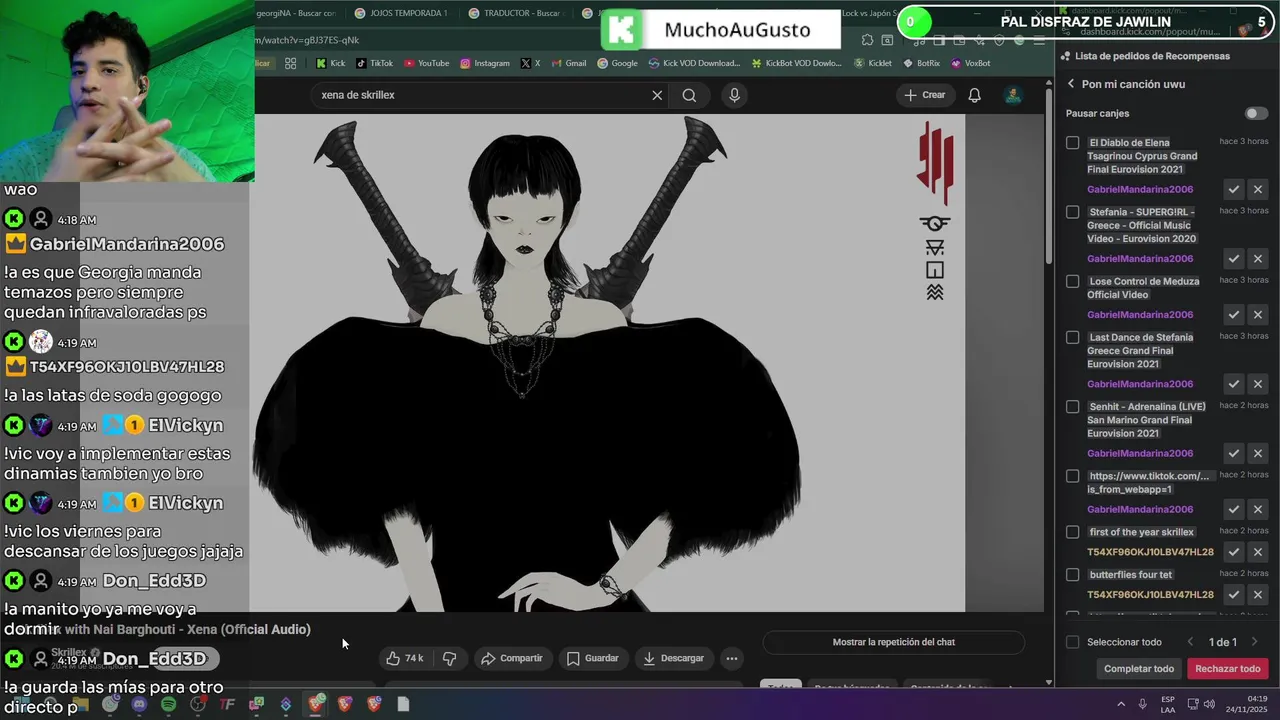1280x720 pixels.
Task: Open the TikTok bookmark
Action: (375, 63)
